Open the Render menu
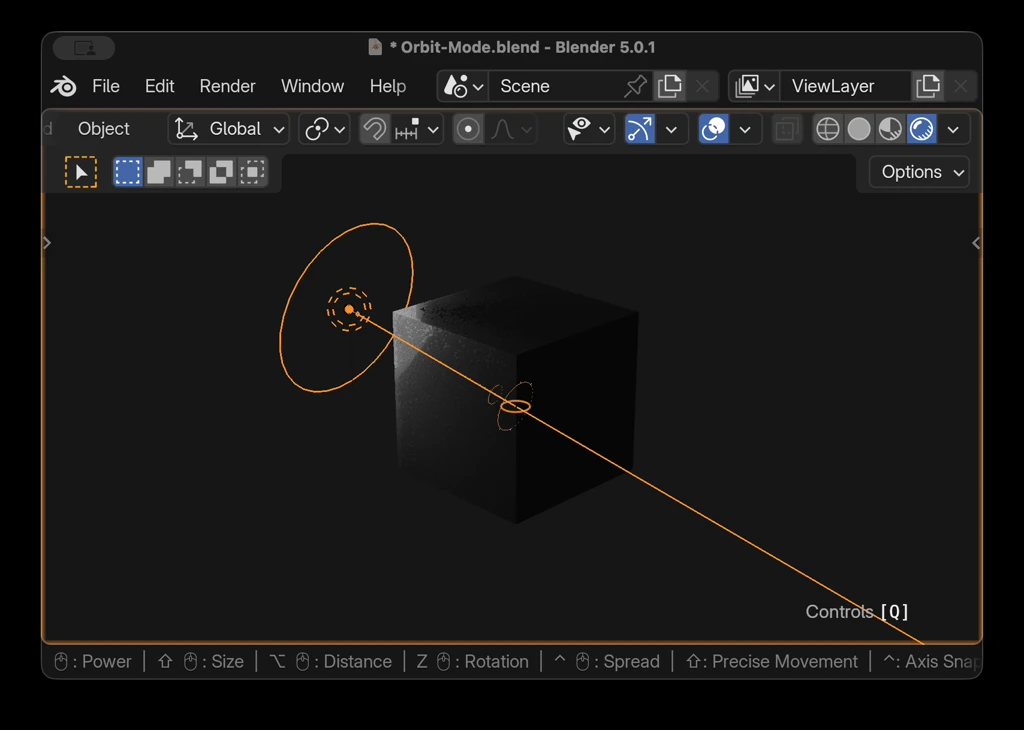Viewport: 1024px width, 730px height. click(x=227, y=86)
